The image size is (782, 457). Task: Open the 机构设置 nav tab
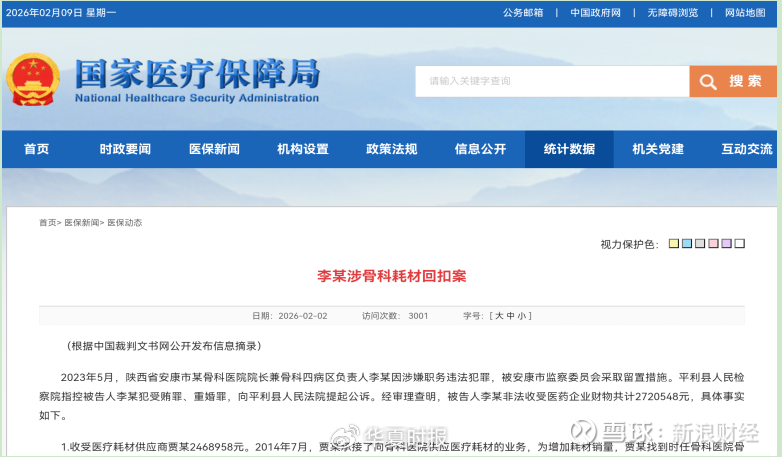pos(303,149)
